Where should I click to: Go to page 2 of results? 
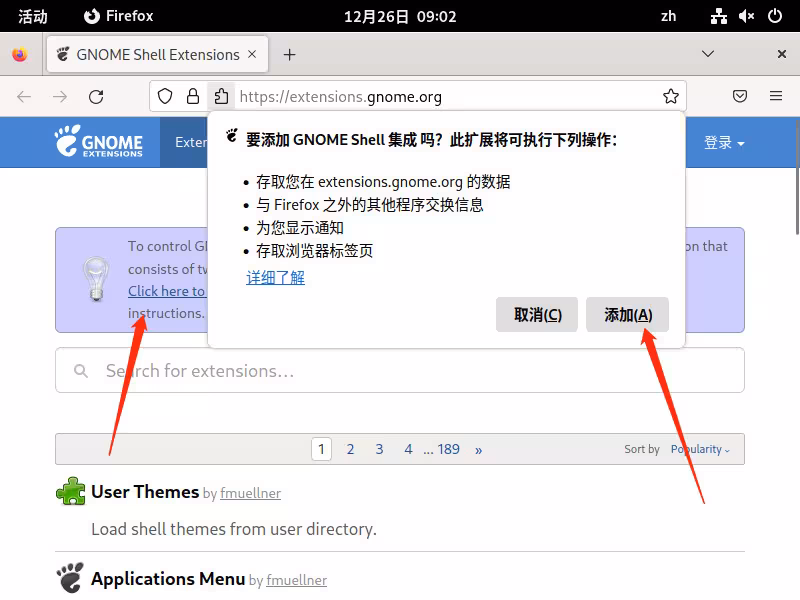351,449
